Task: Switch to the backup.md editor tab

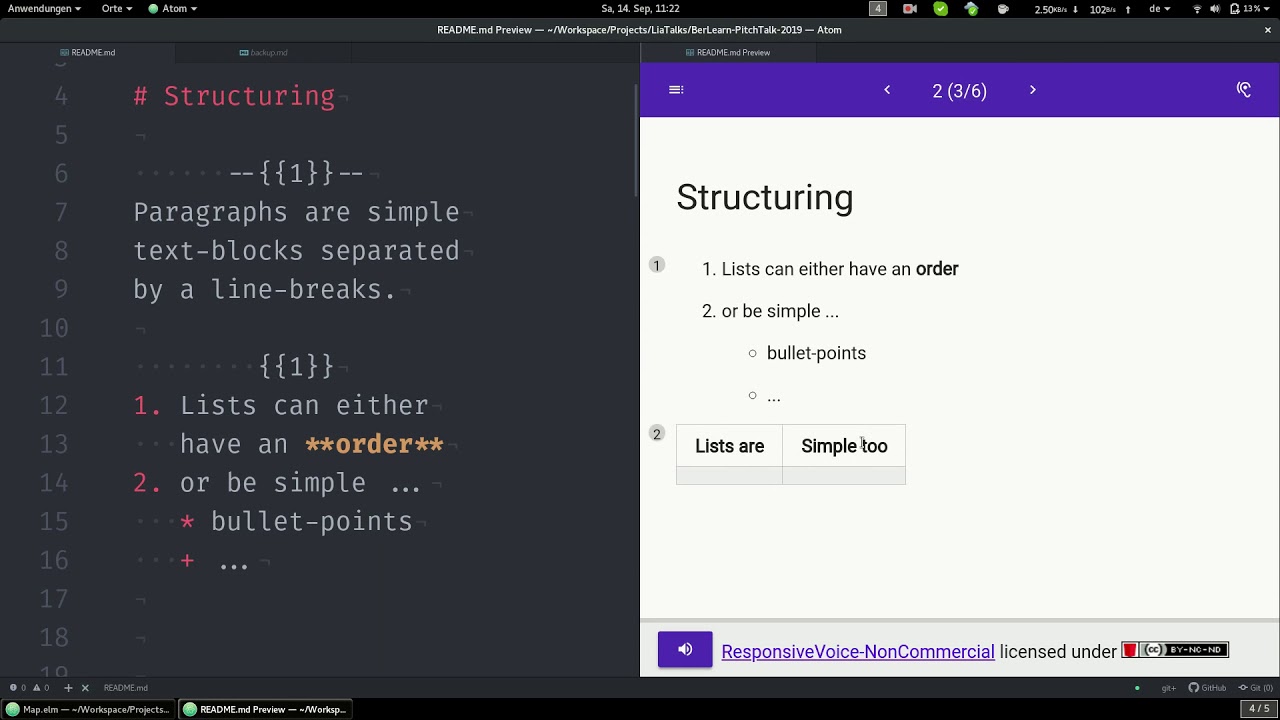Action: pos(264,52)
